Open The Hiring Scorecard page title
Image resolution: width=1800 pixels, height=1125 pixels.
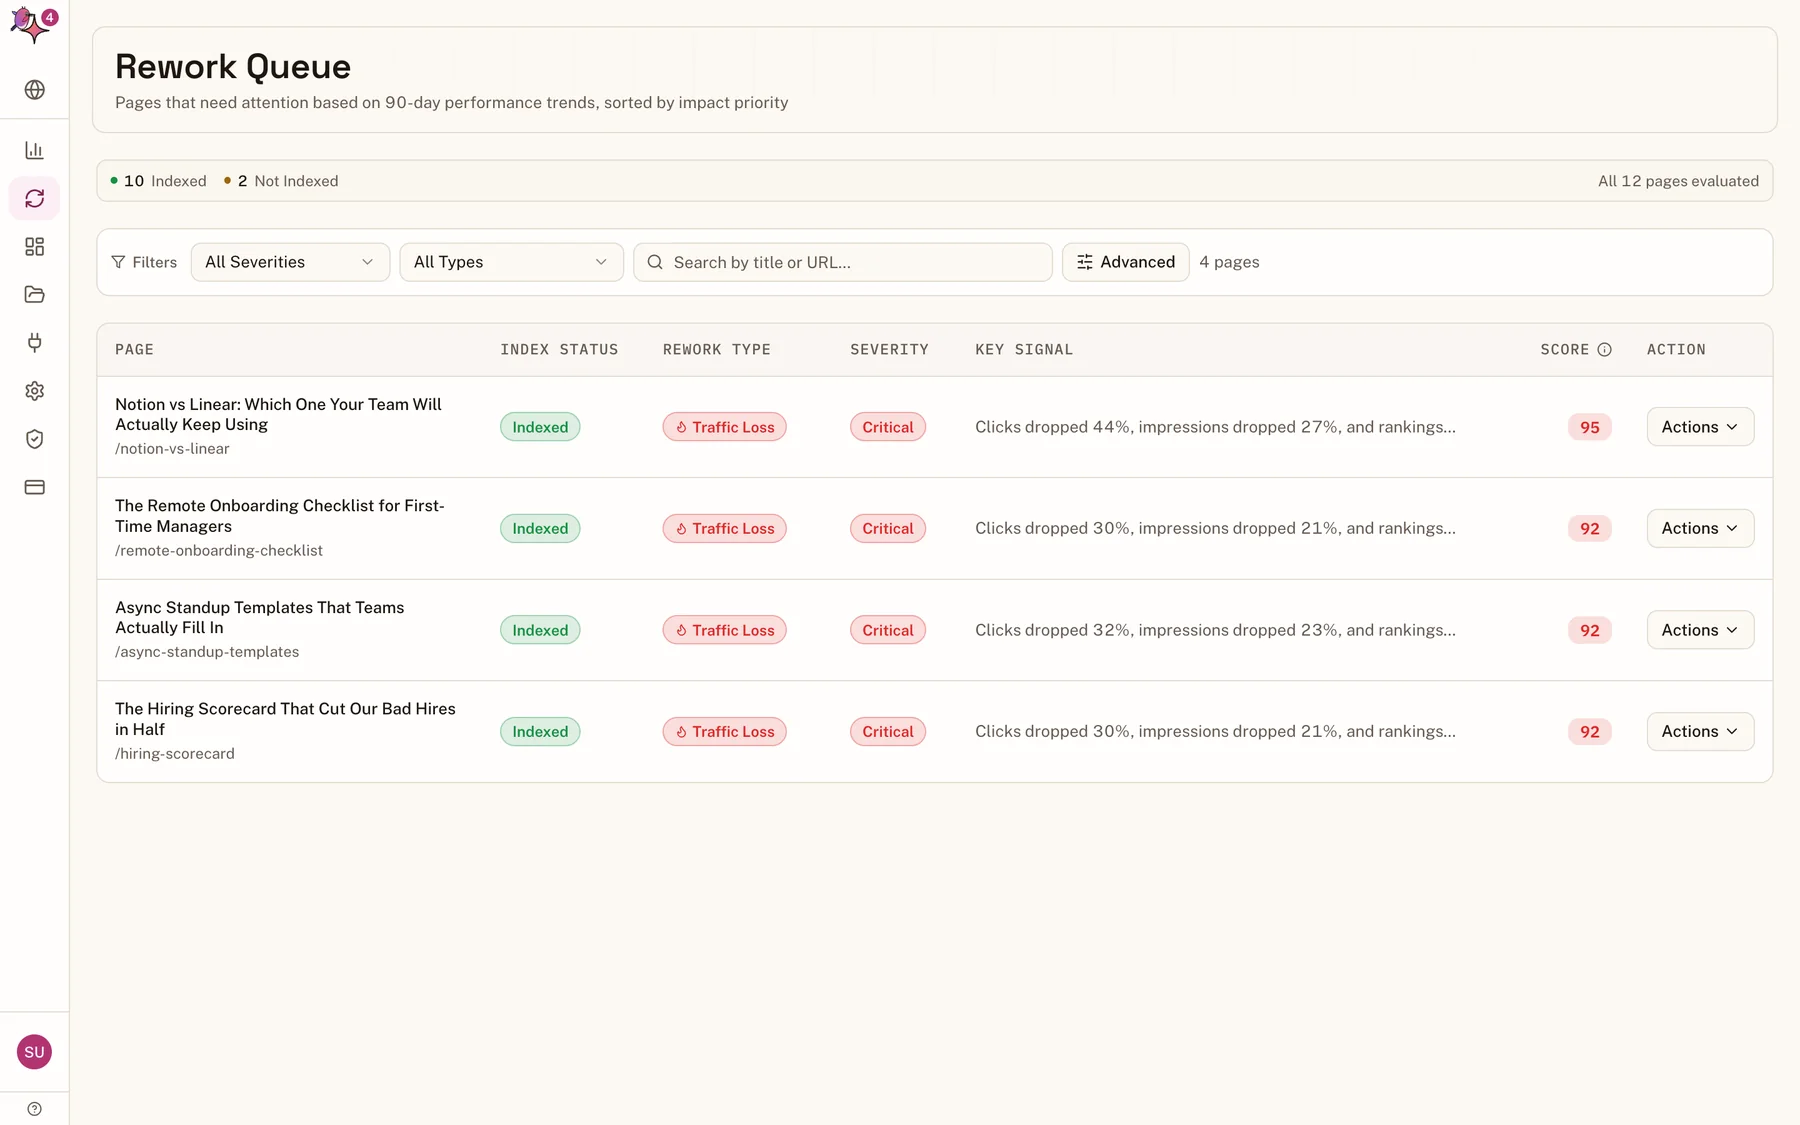click(x=285, y=719)
